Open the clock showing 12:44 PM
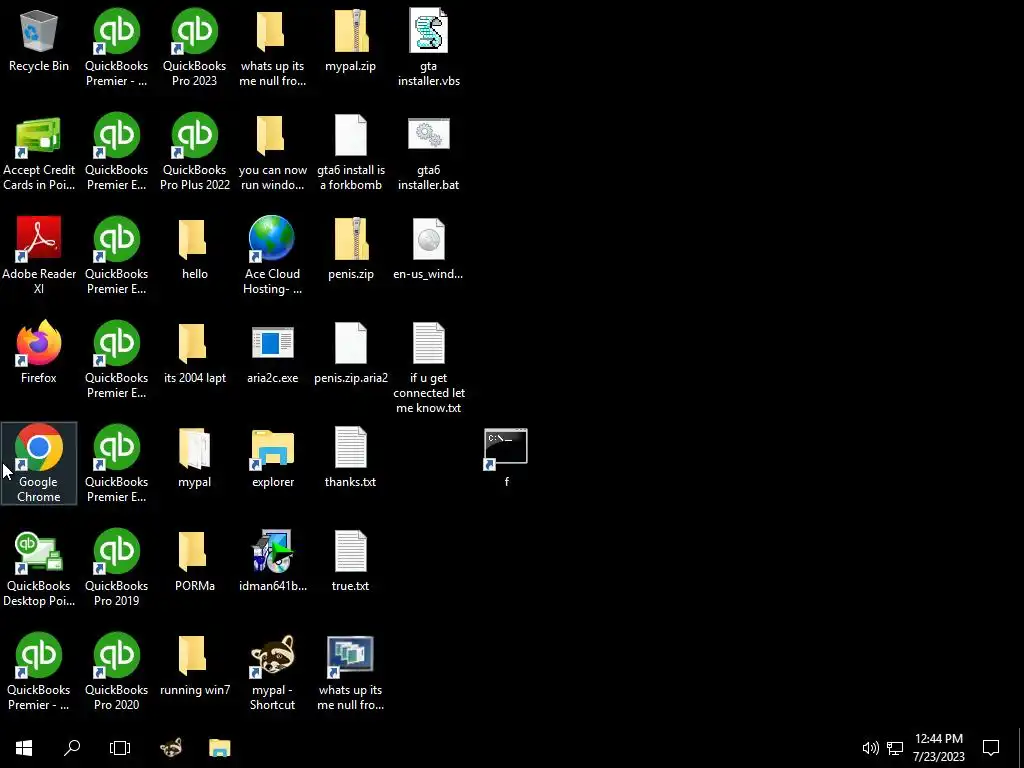Viewport: 1024px width, 768px height. (938, 747)
